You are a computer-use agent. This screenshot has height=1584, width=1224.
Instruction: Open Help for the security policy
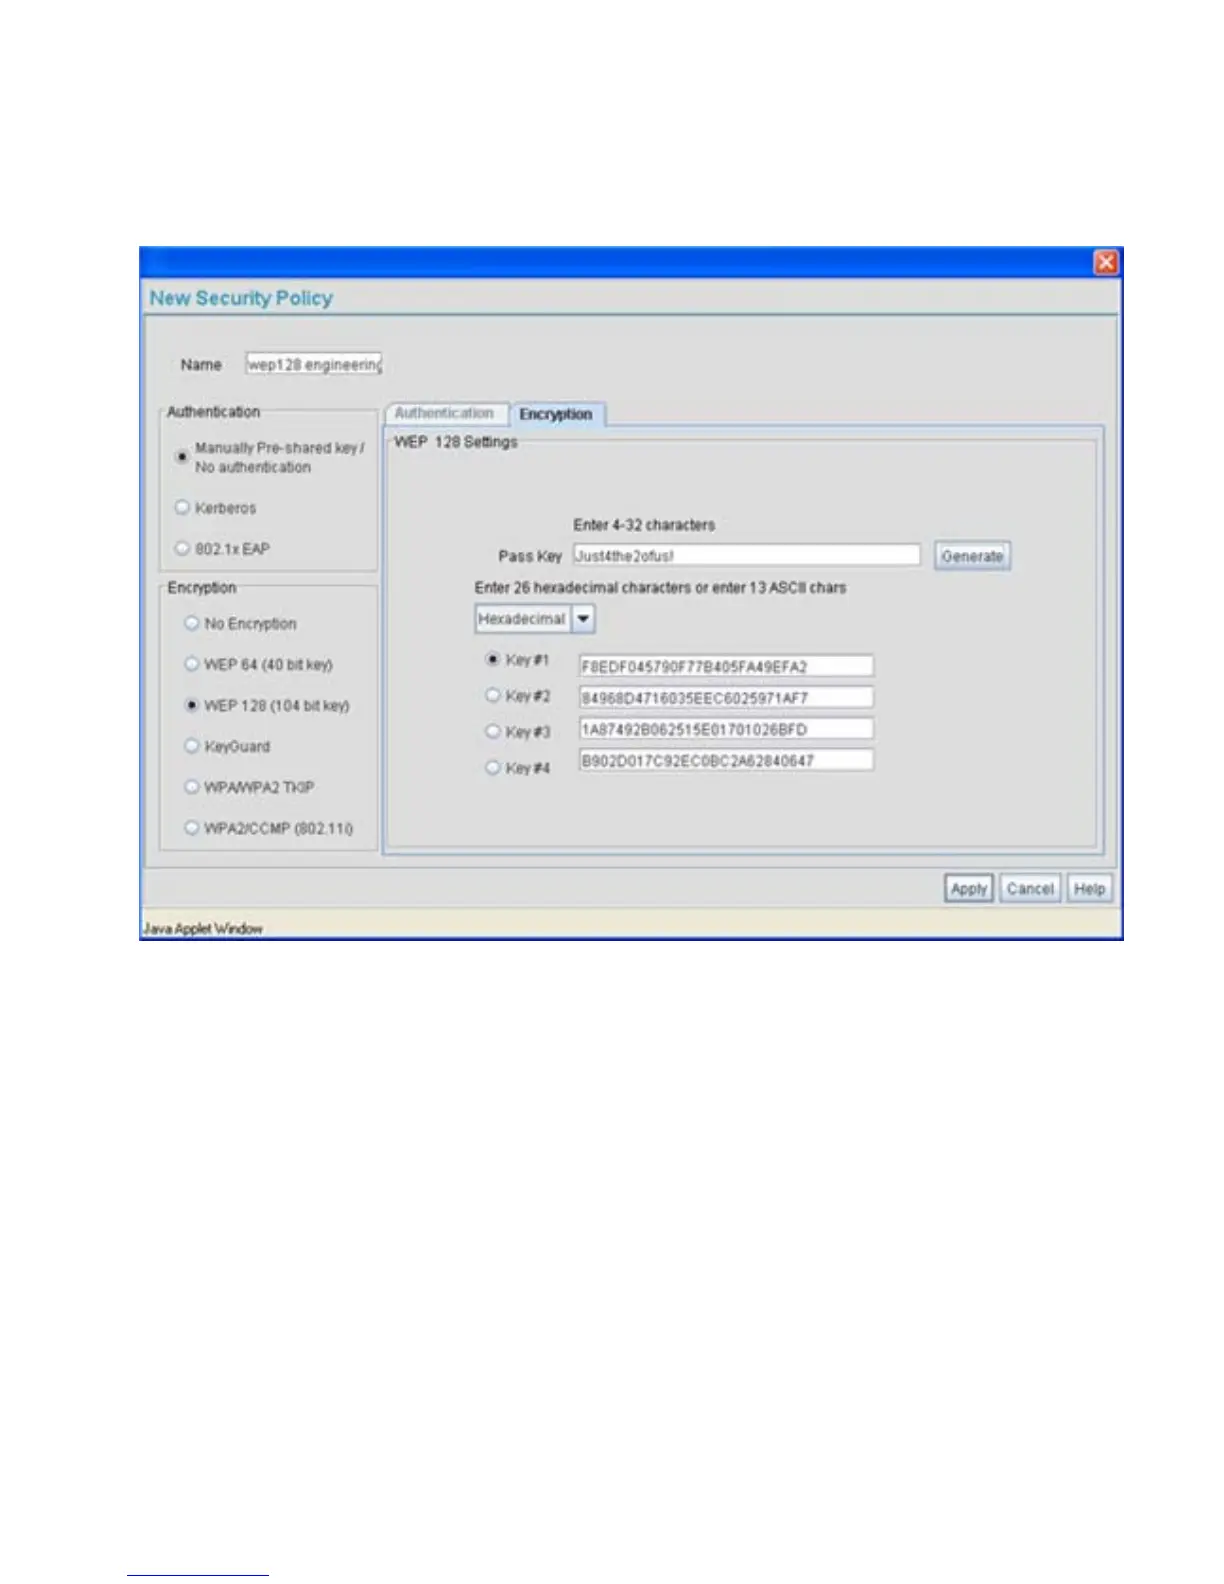1089,888
